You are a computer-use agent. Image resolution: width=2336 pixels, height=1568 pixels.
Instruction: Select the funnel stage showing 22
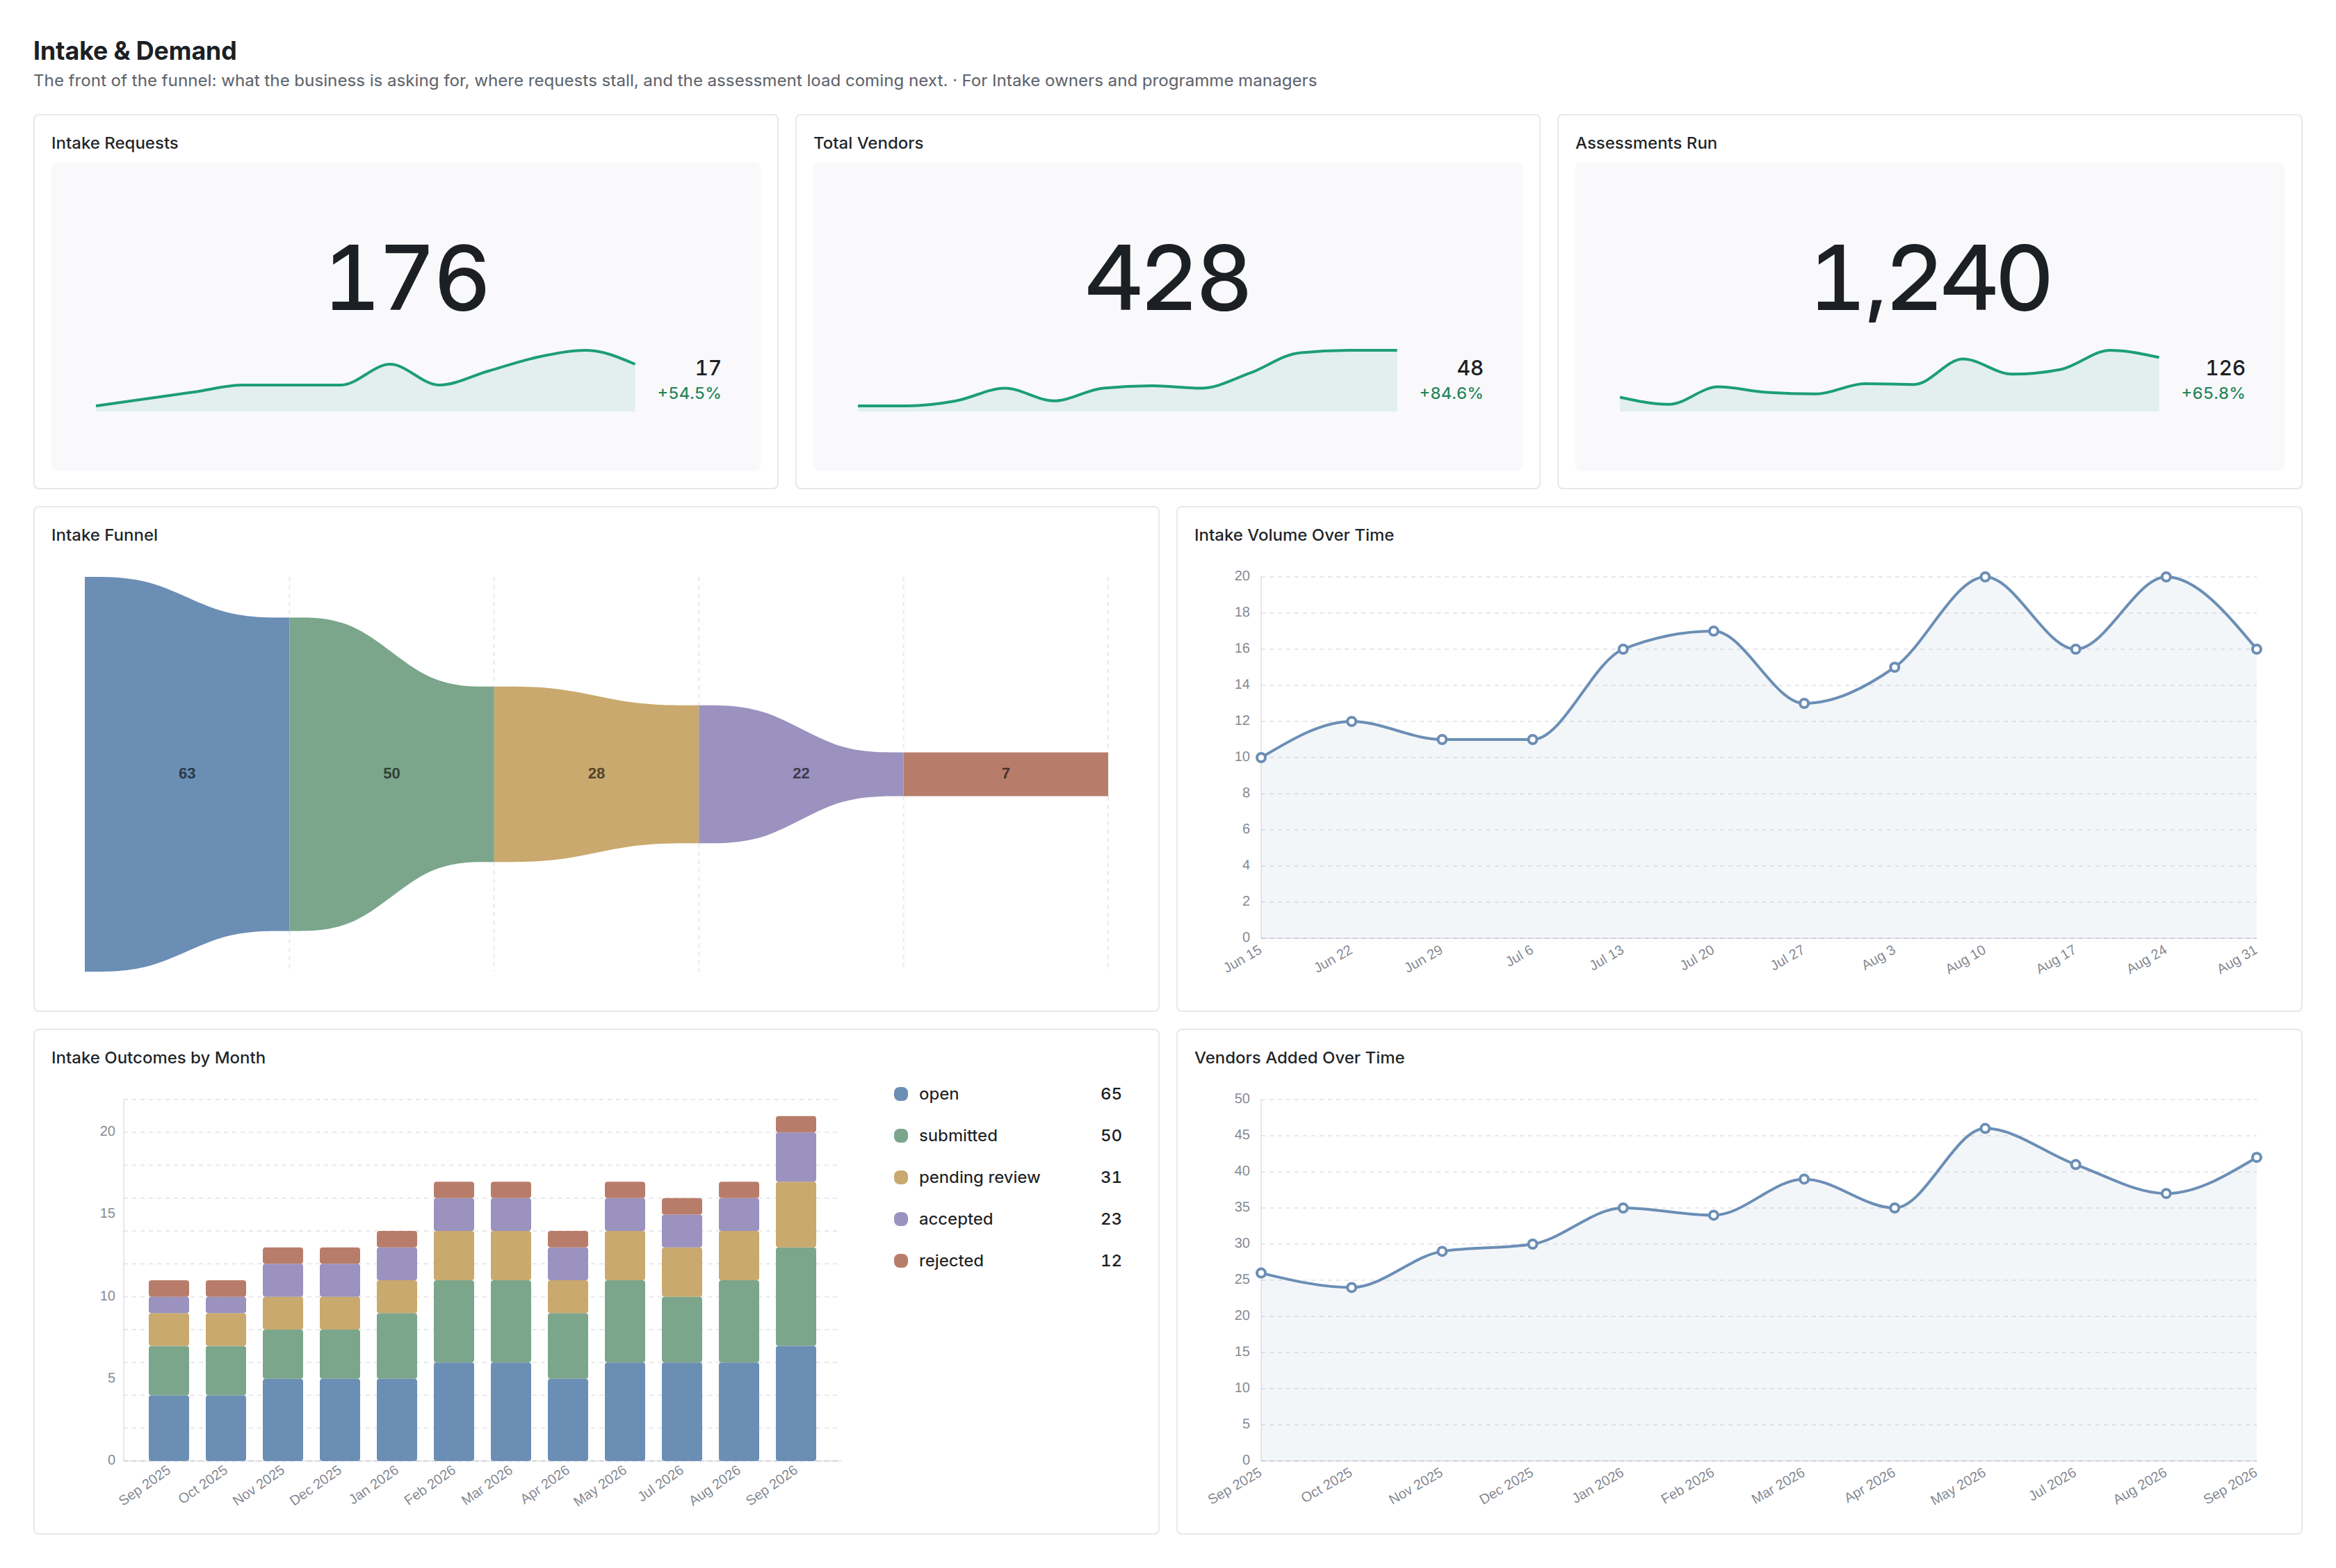tap(801, 774)
